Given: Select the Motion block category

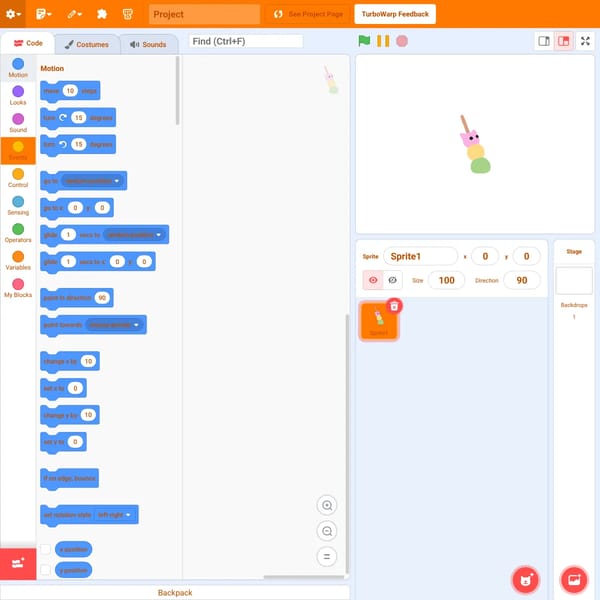Looking at the screenshot, I should [18, 68].
